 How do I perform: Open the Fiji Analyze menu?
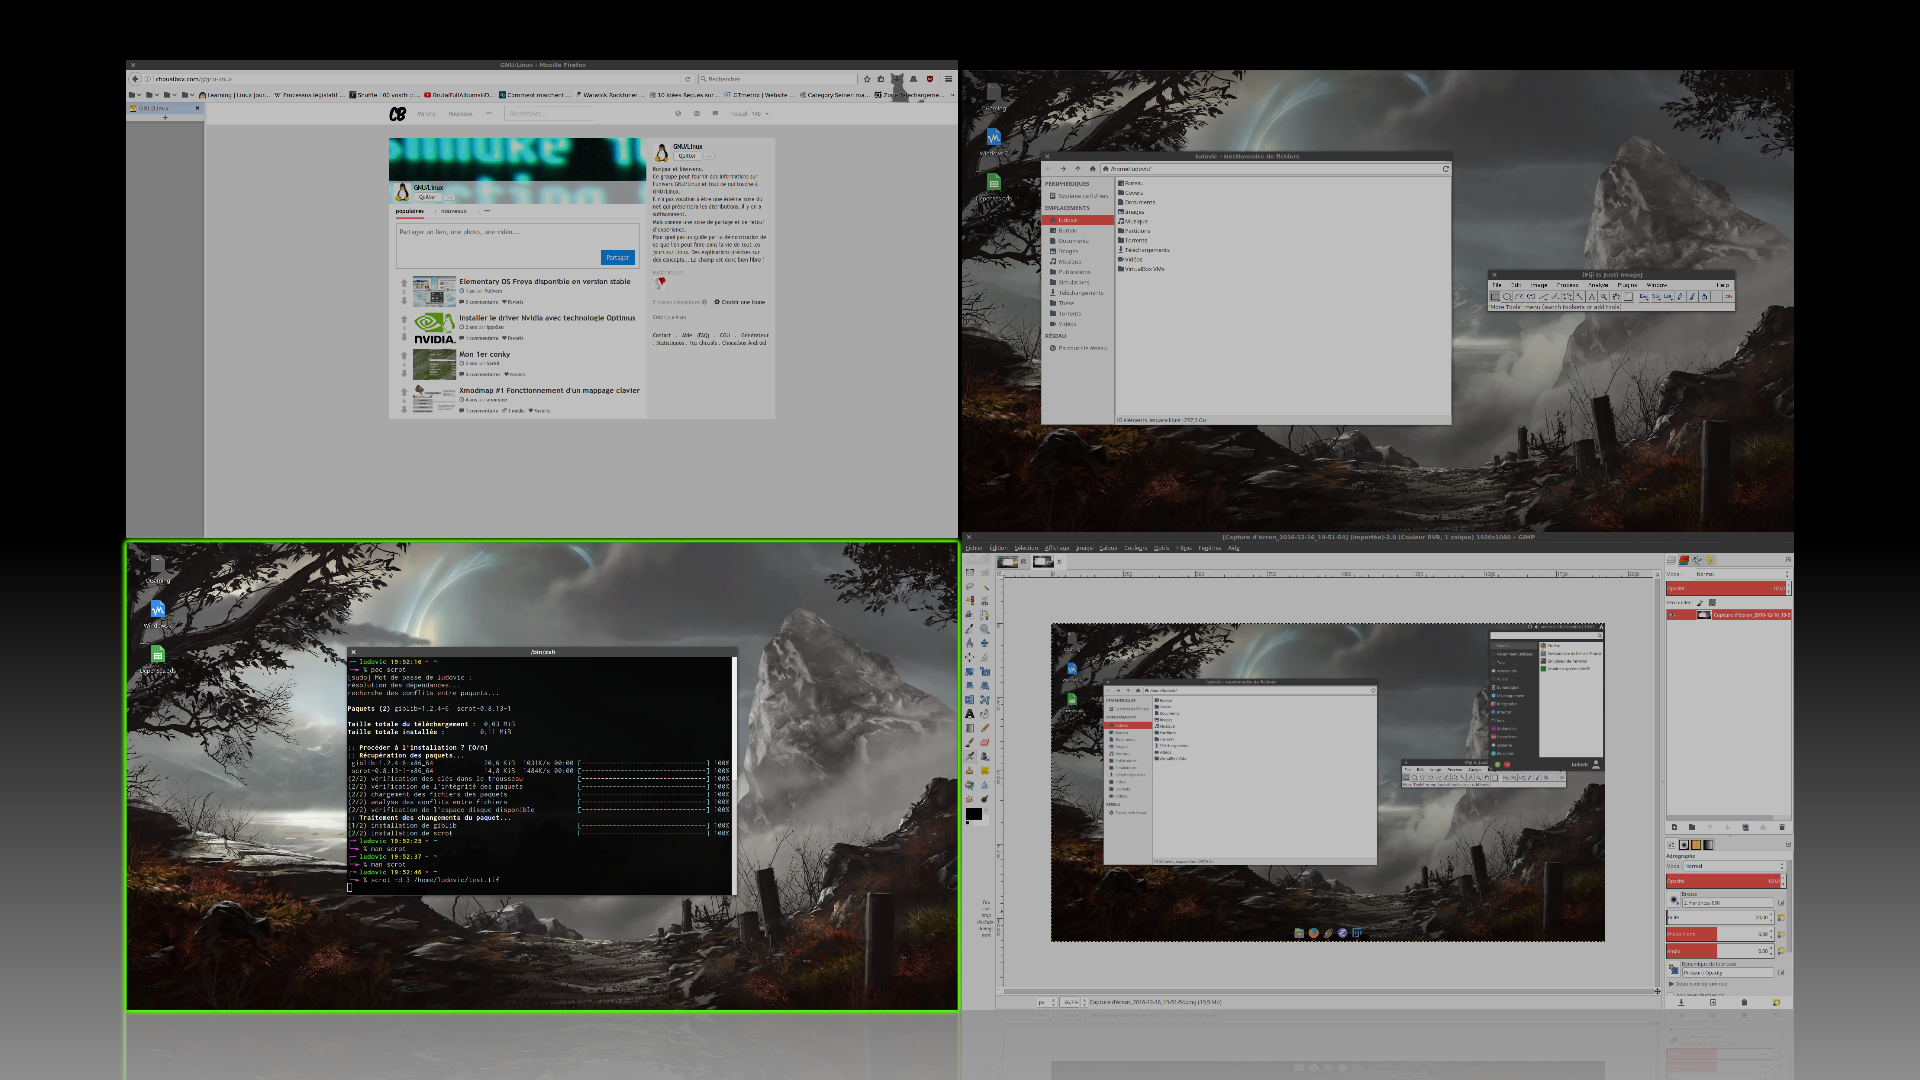coord(1598,285)
